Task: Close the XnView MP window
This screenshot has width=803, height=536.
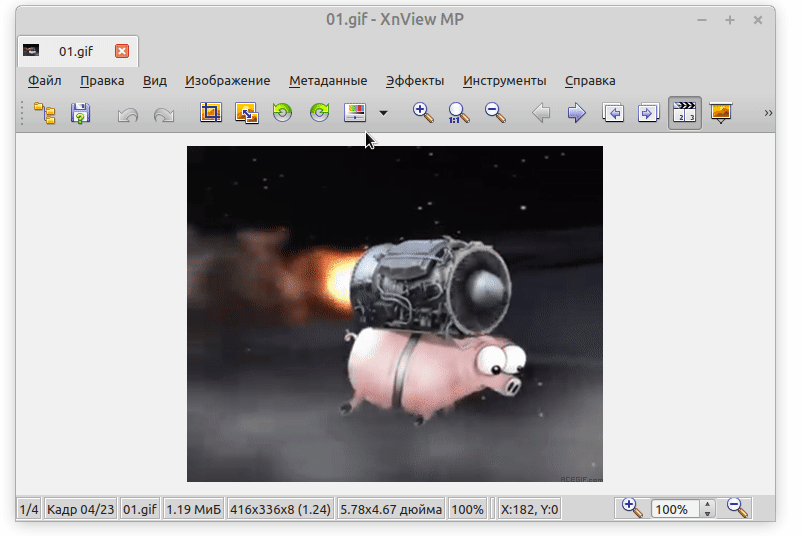Action: click(758, 20)
